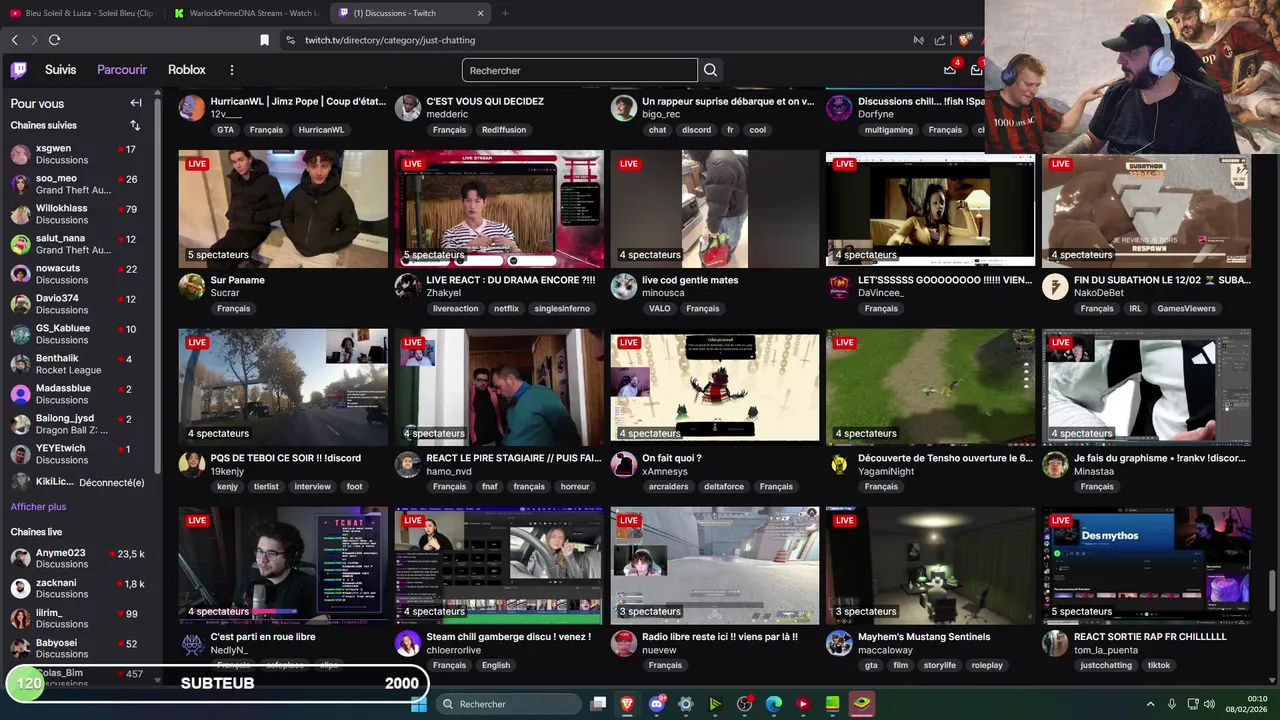The height and width of the screenshot is (720, 1280).
Task: Open followed channel Benthalik
Action: (x=78, y=364)
